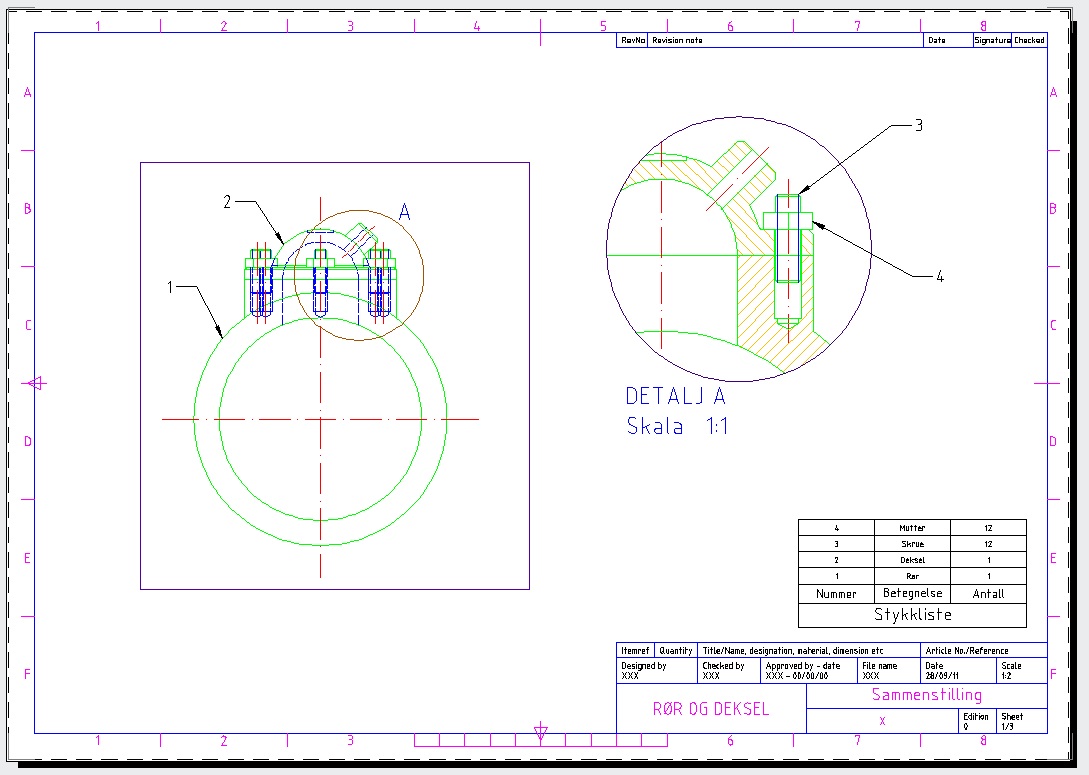
Task: Select the "Skrue" cell in parts list
Action: pos(913,544)
